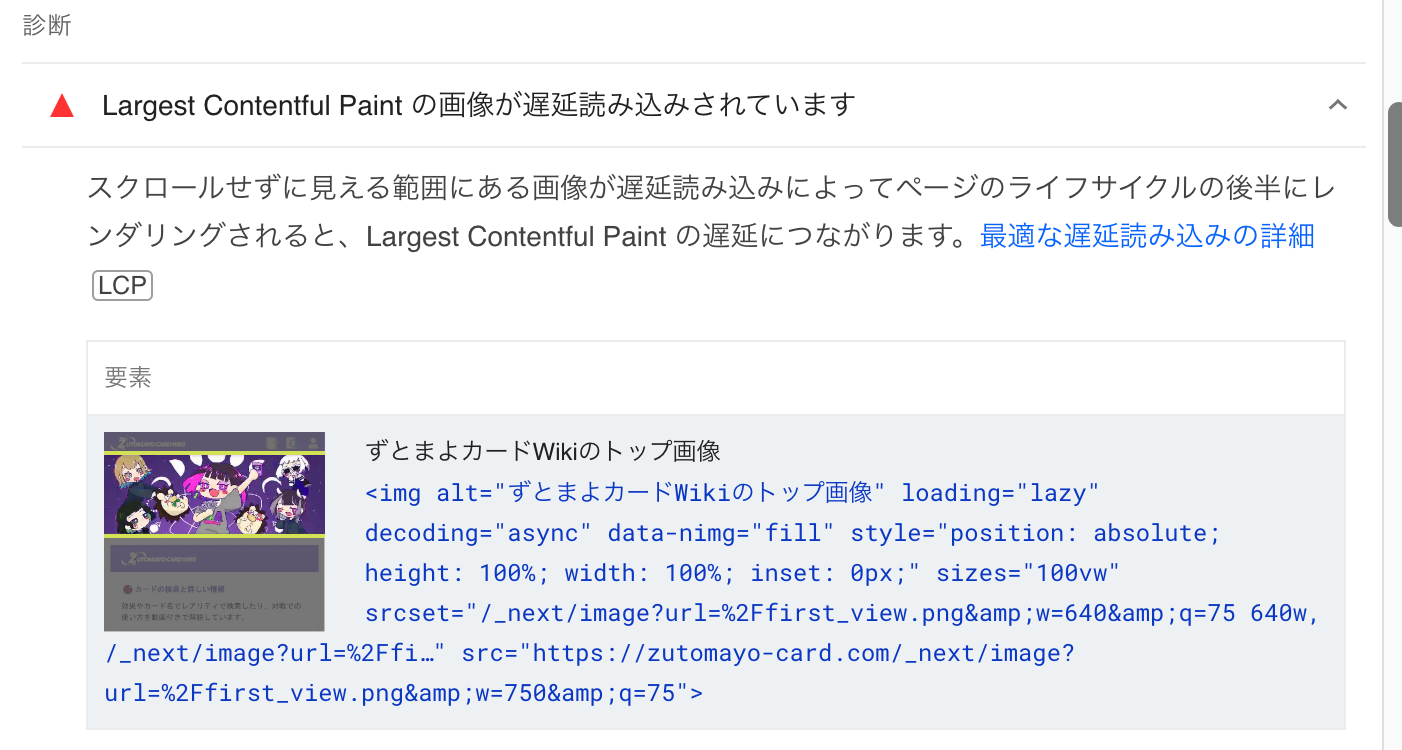Collapse the lazy-loaded image audit with the chevron

tap(1338, 104)
